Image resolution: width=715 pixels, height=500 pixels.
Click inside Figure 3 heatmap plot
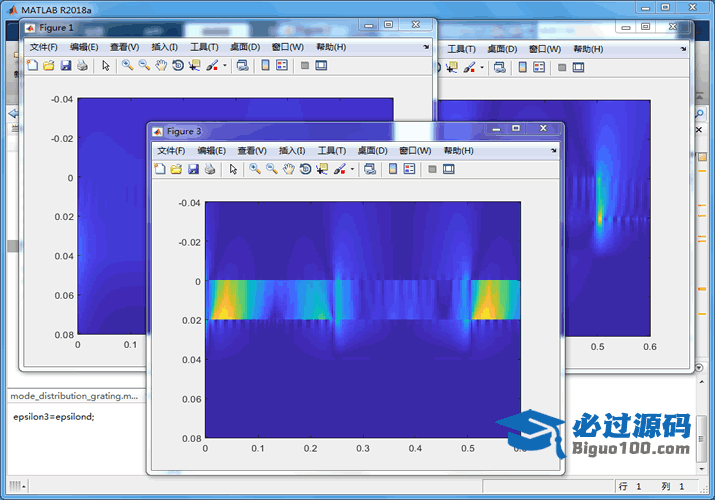point(363,319)
